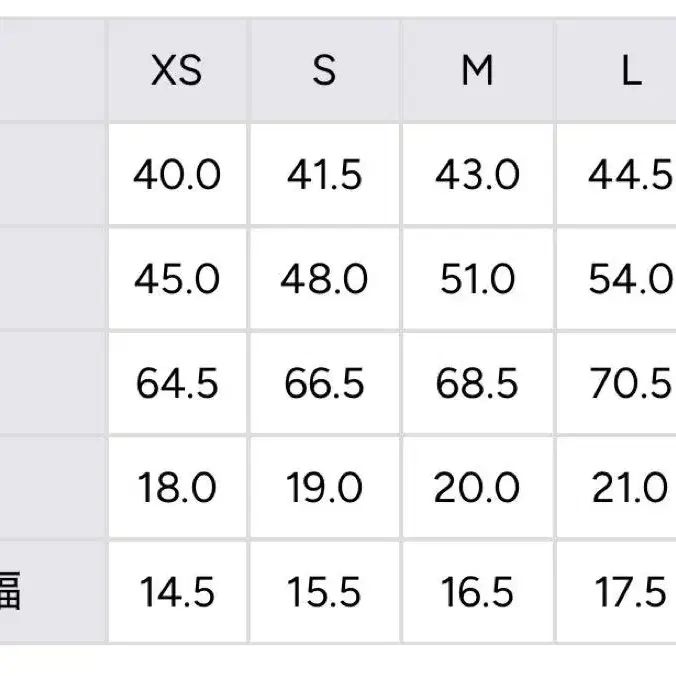
Task: Click the XS column header
Action: click(177, 72)
